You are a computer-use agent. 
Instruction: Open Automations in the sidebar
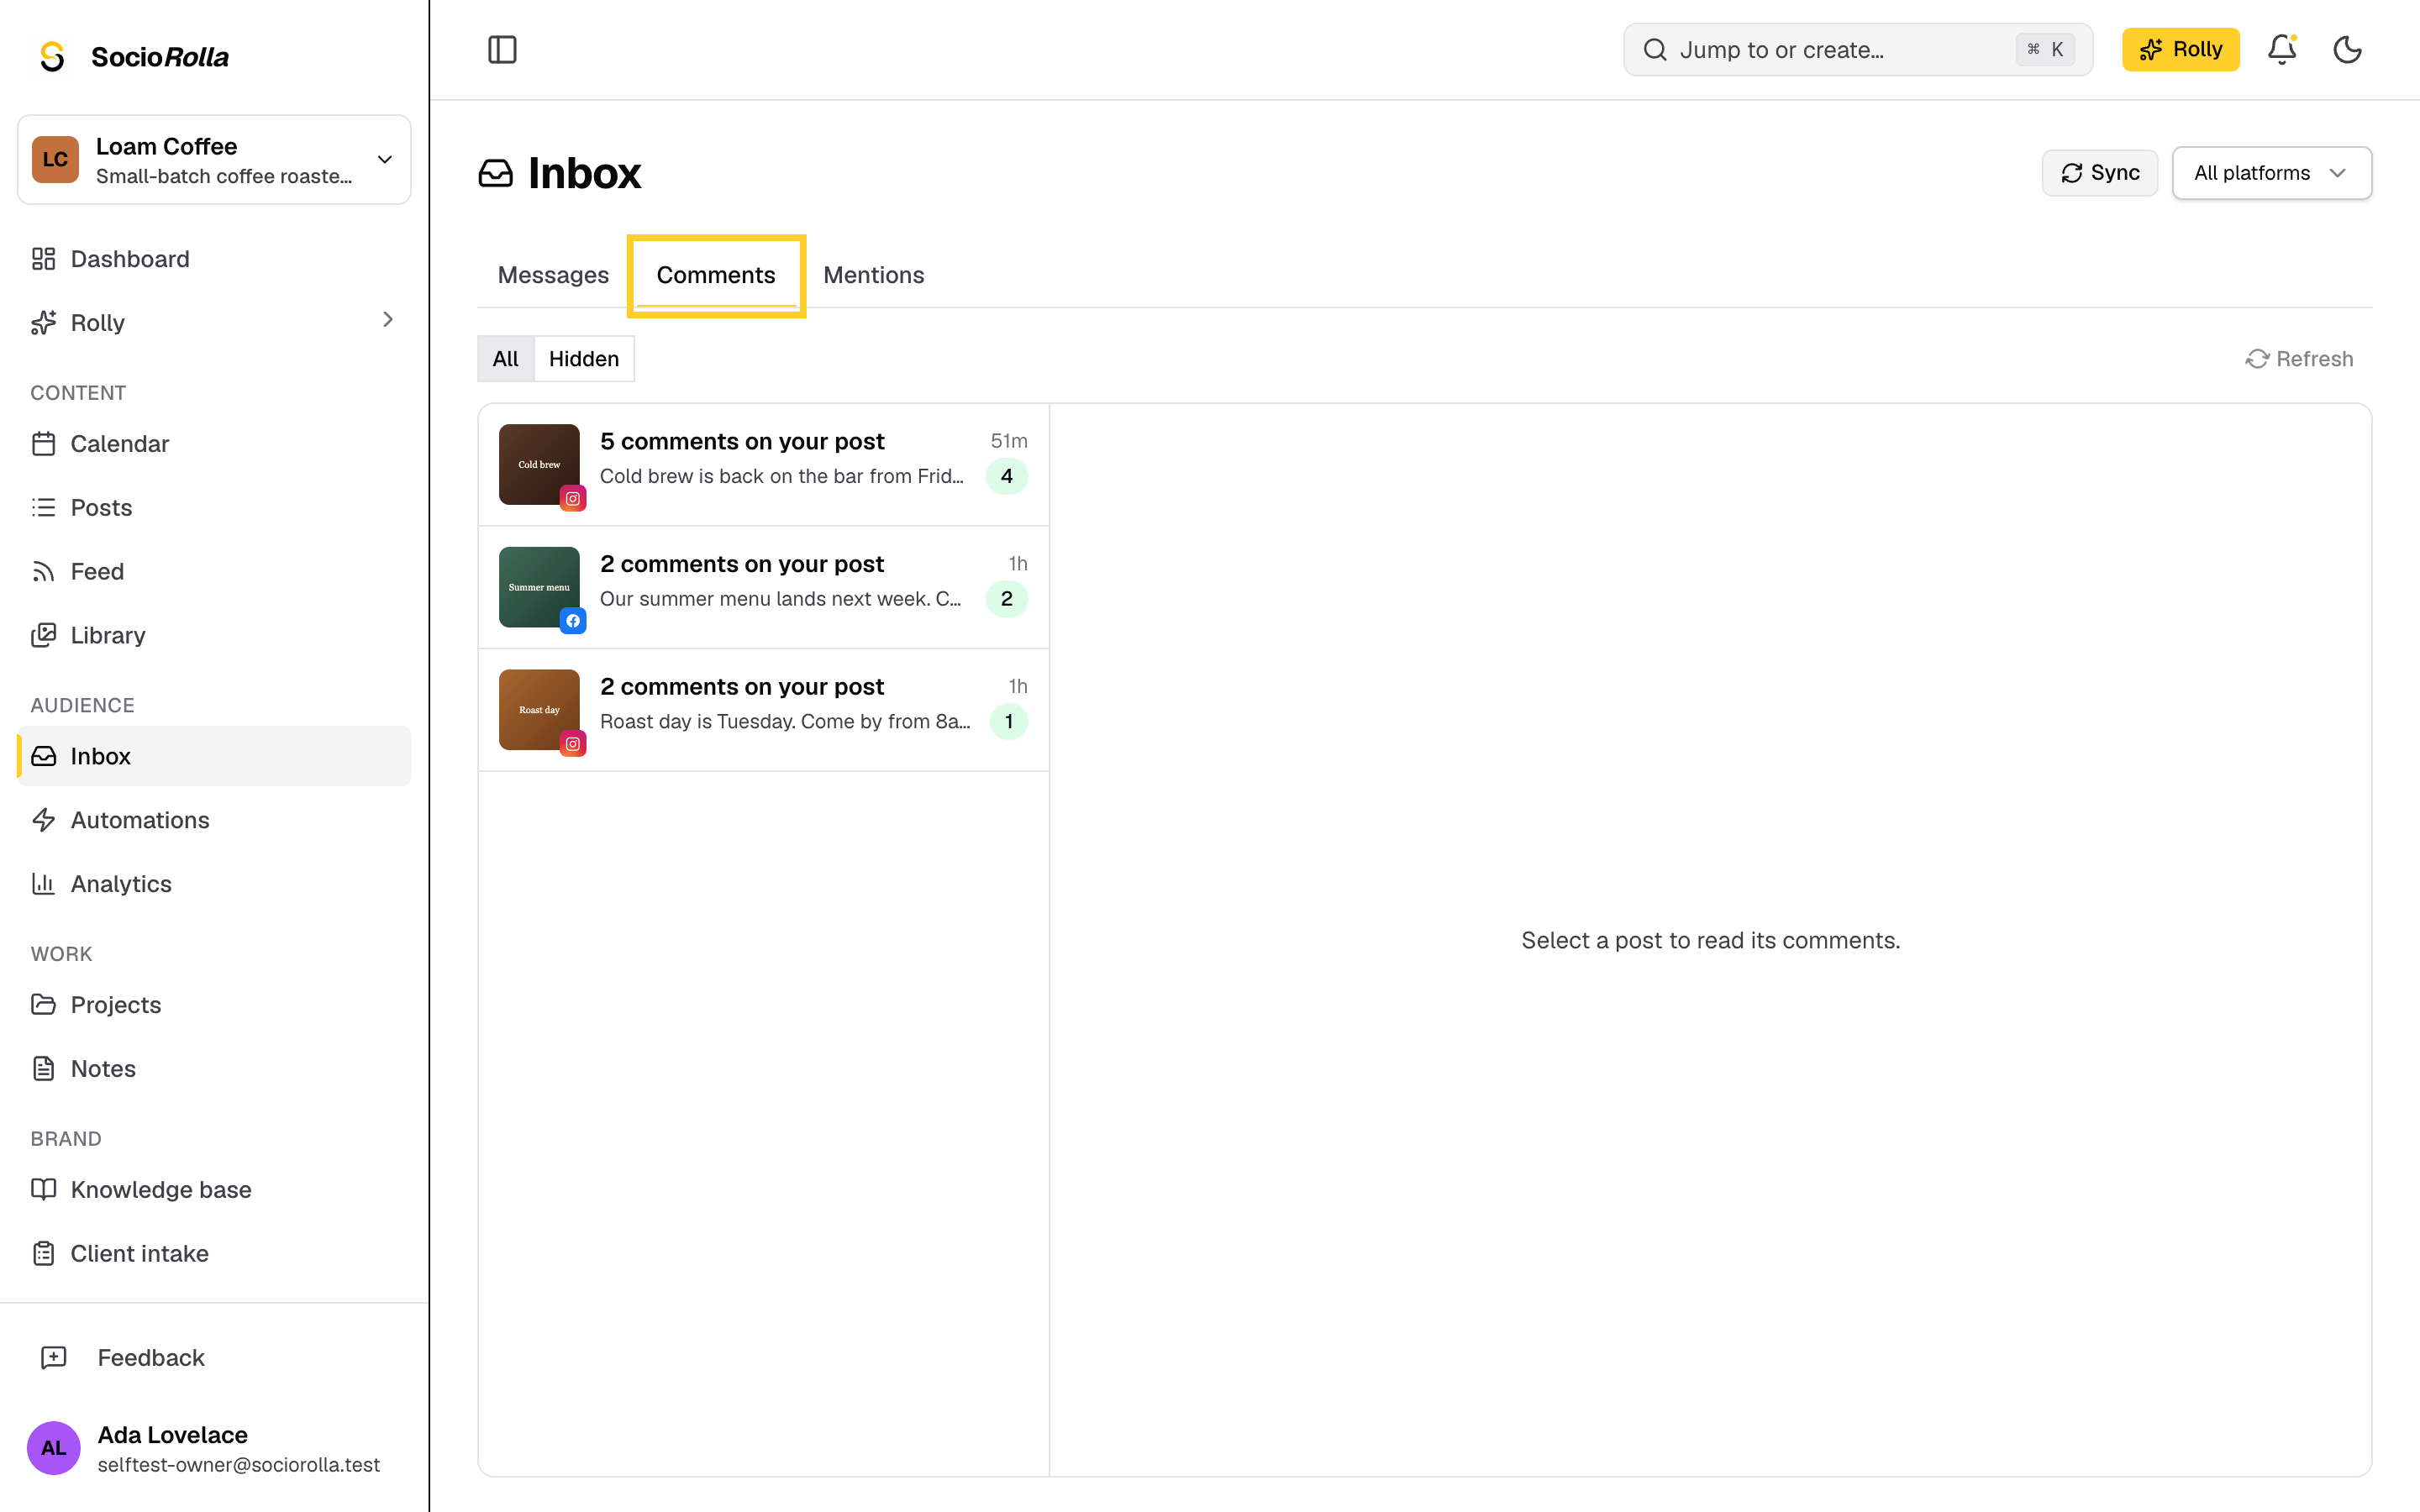[214, 820]
